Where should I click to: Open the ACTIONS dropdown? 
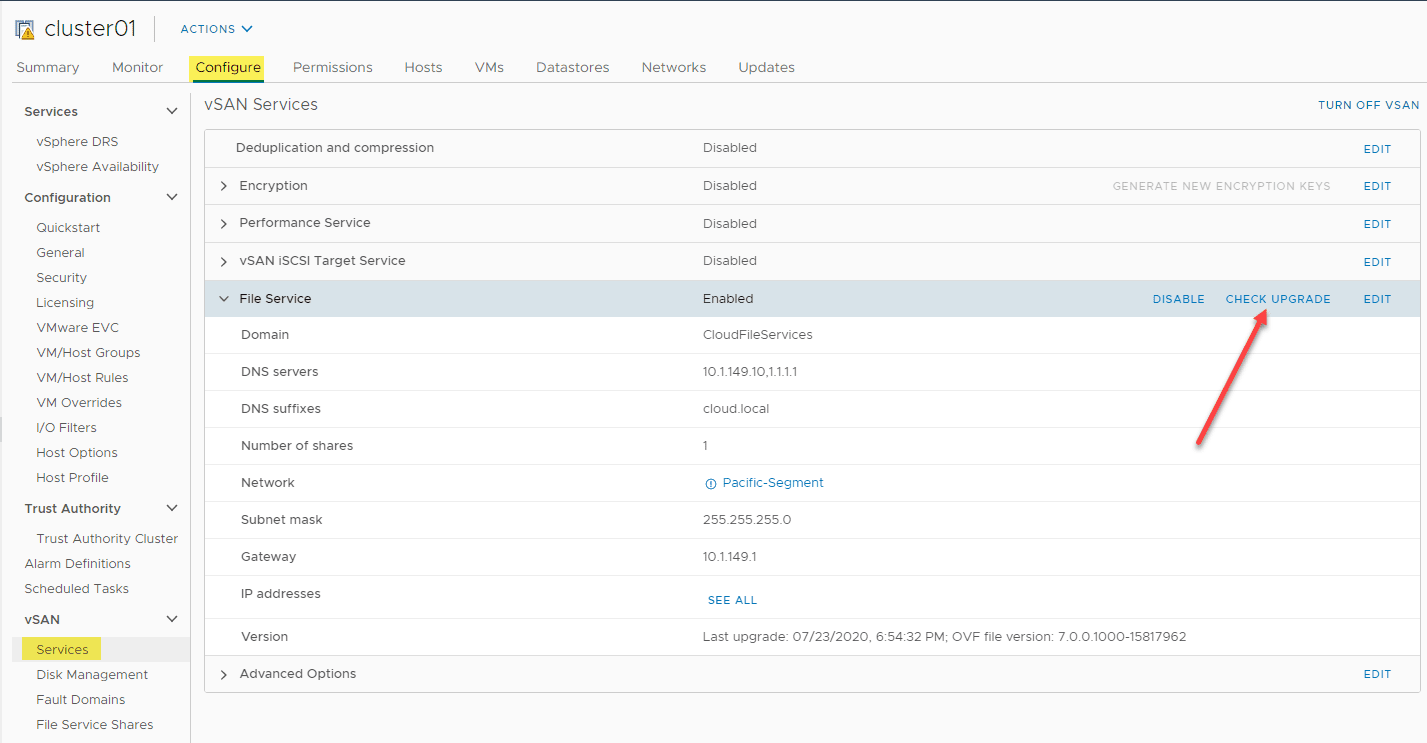click(215, 28)
